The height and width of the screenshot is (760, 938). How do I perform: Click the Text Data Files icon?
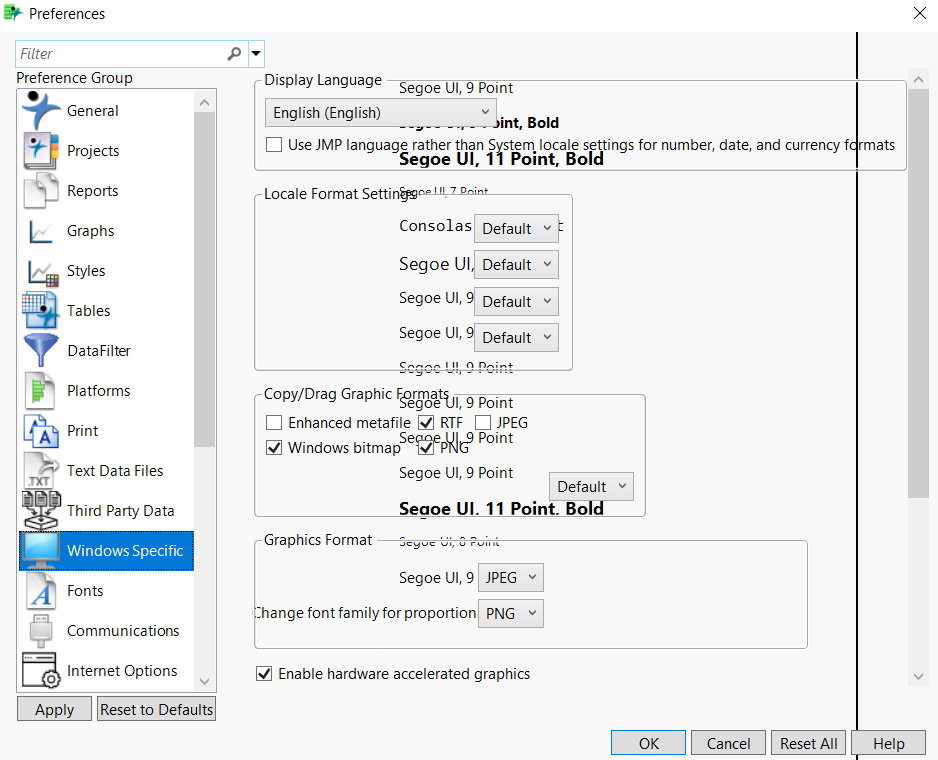pyautogui.click(x=42, y=471)
